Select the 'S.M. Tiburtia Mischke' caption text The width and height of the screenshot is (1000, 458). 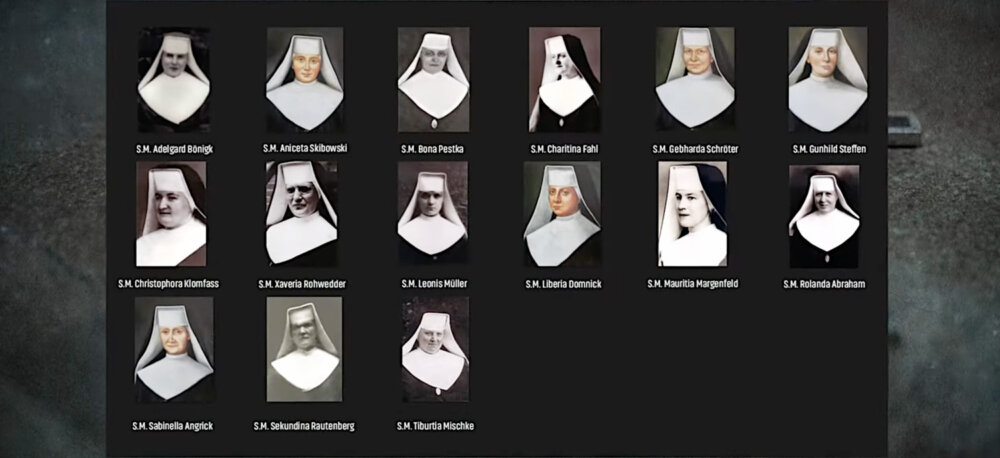click(435, 426)
